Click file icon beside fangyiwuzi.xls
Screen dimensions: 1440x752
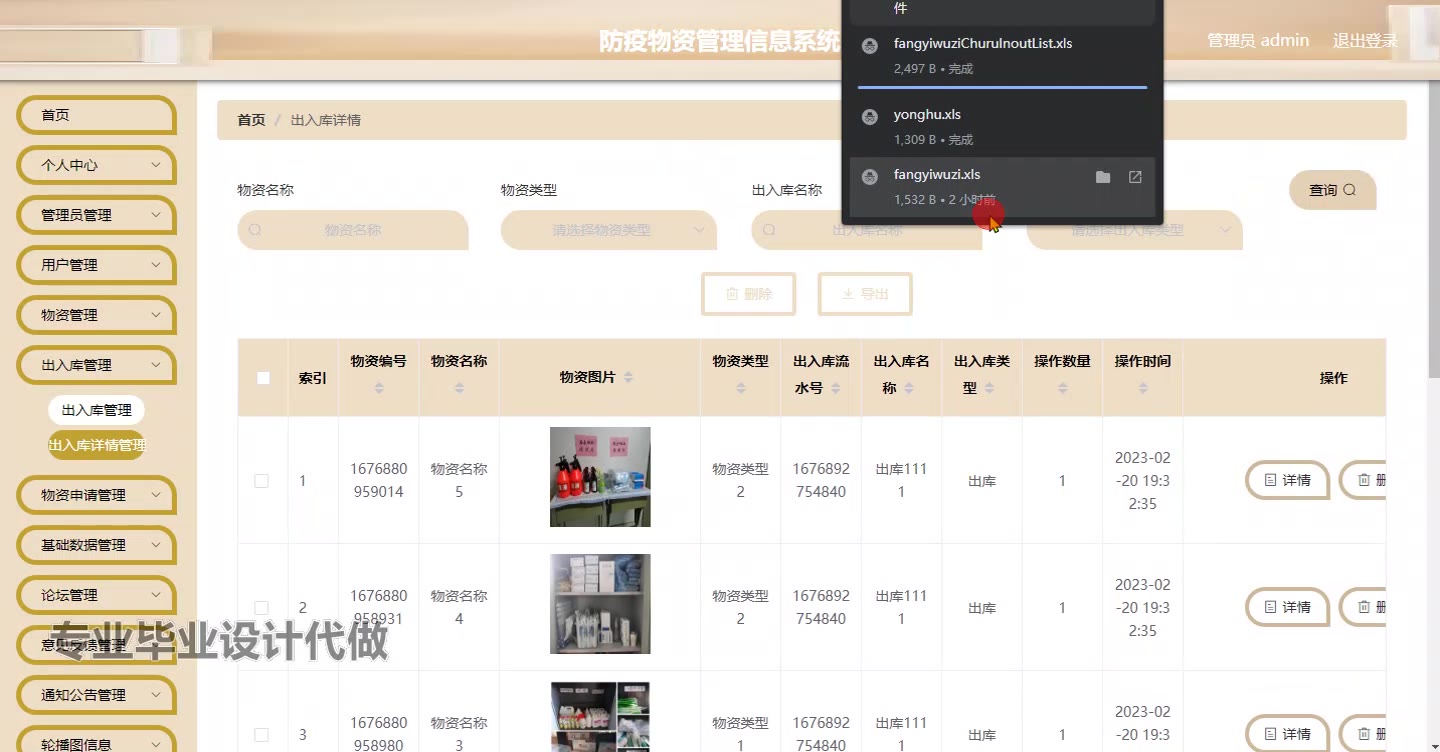click(x=870, y=176)
